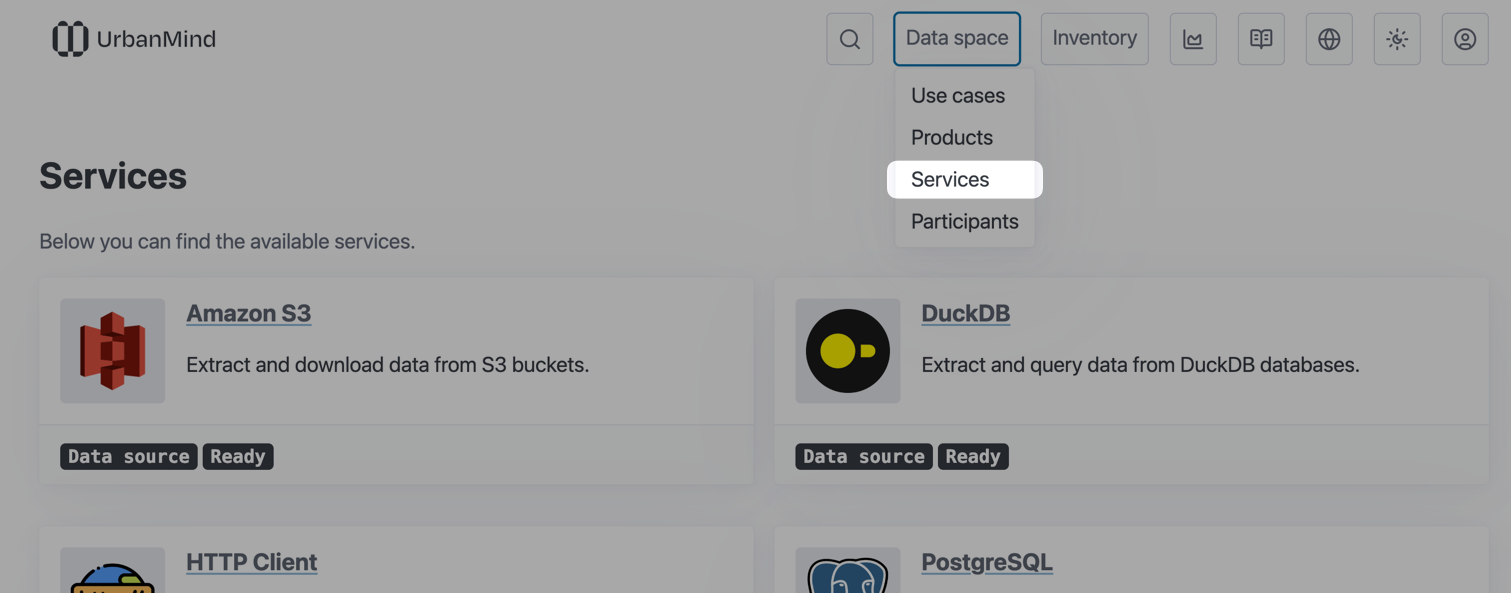
Task: Click the Services page heading
Action: pos(113,176)
